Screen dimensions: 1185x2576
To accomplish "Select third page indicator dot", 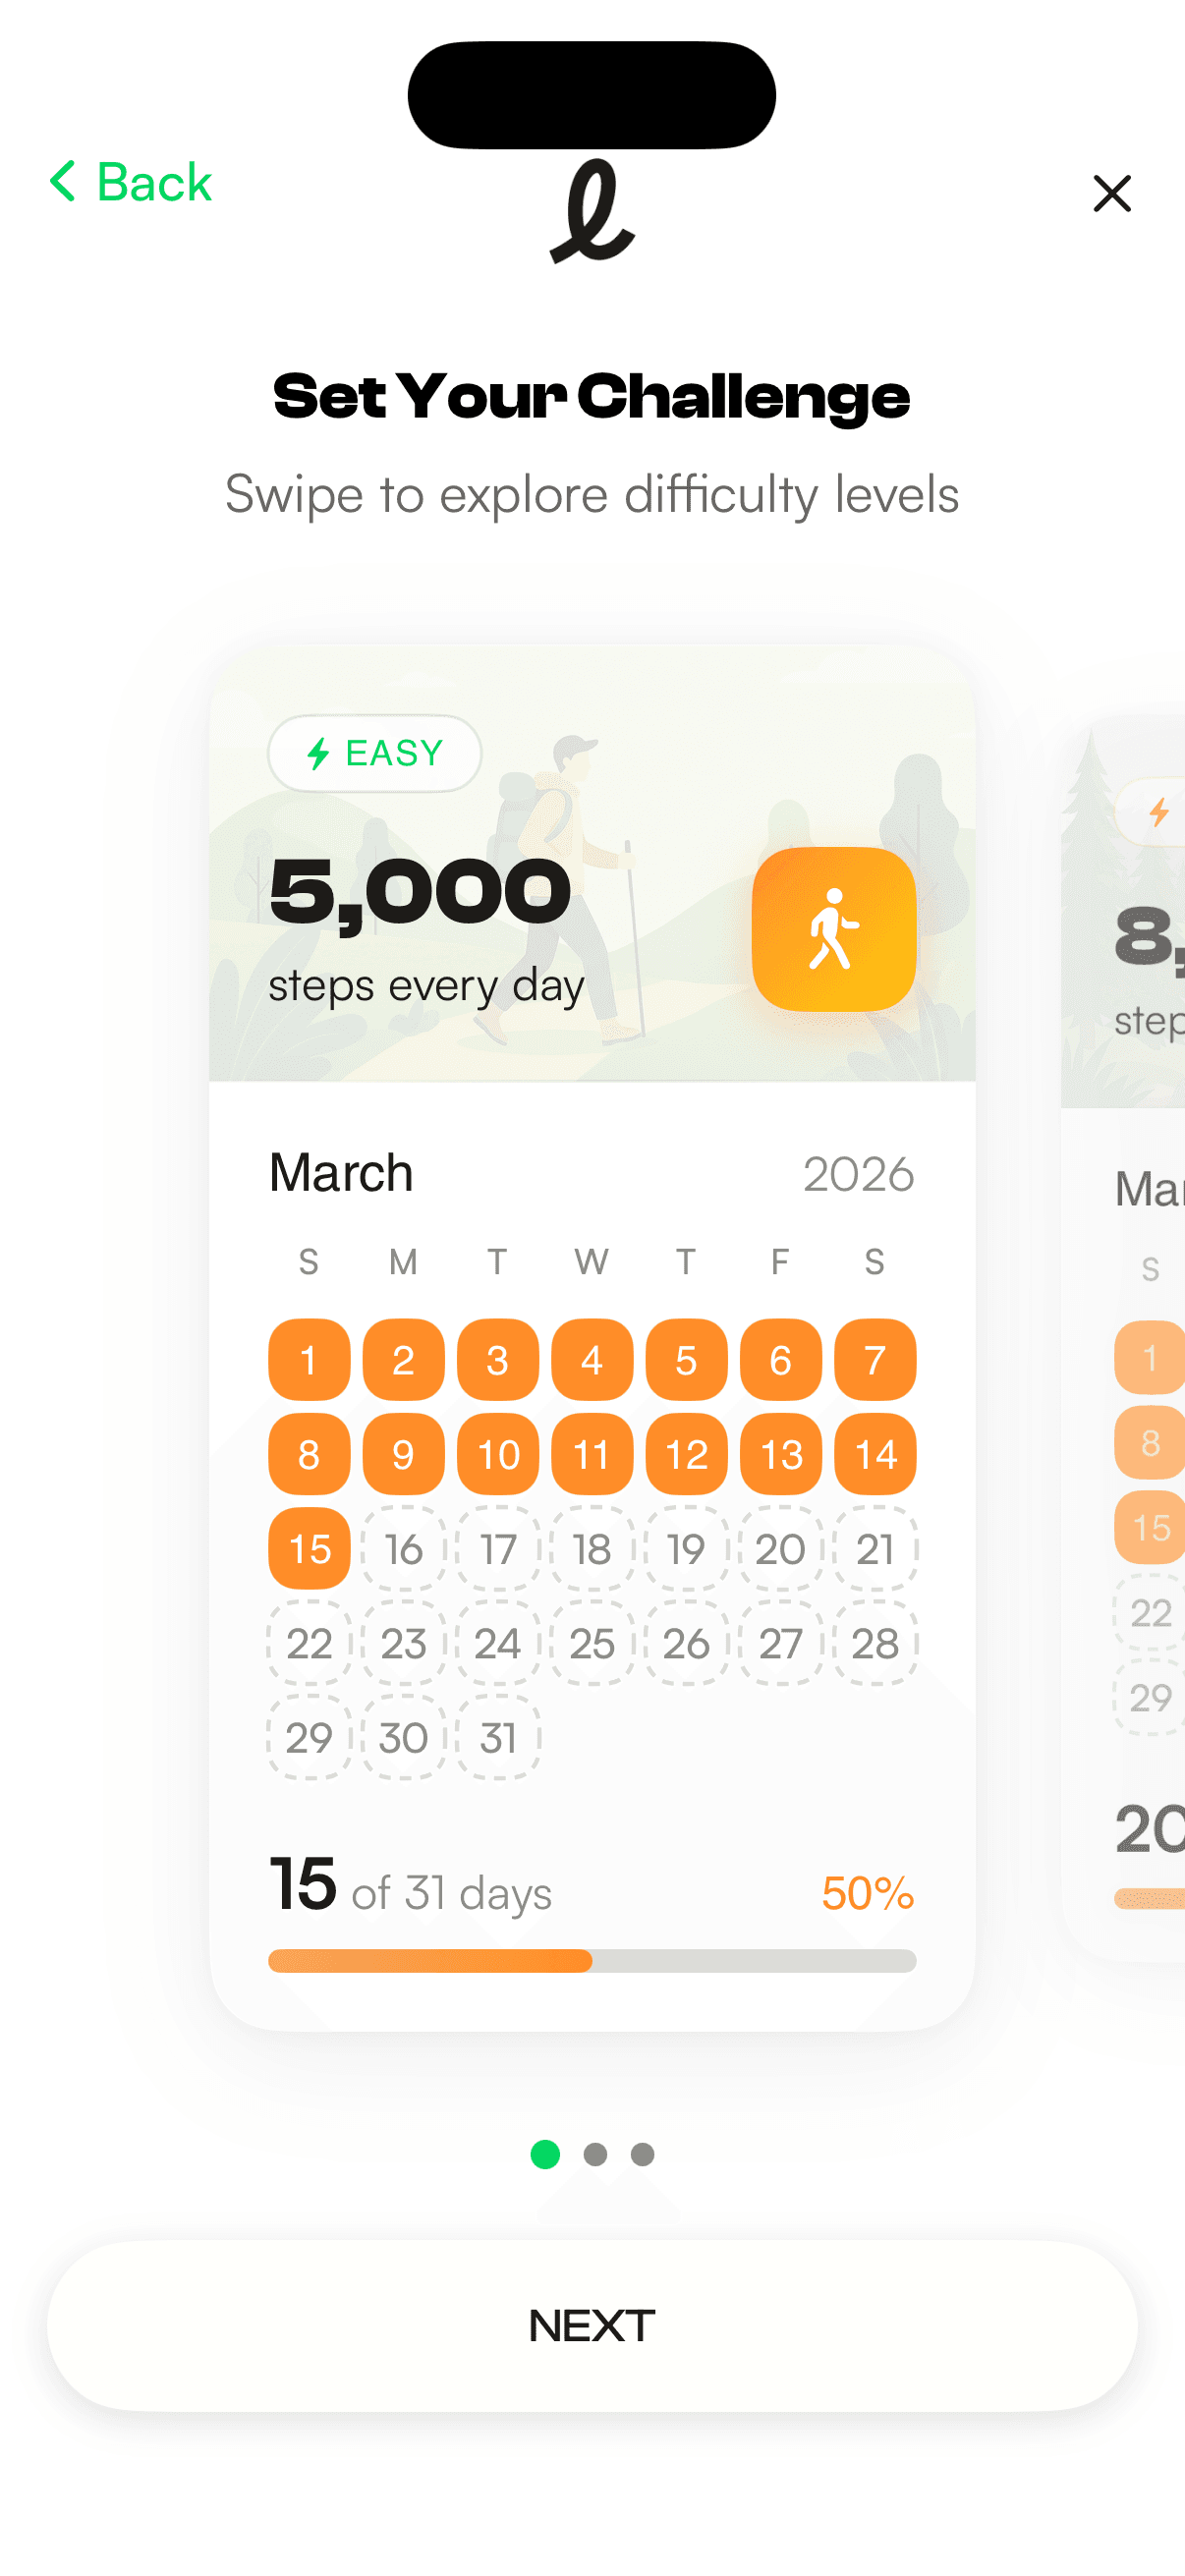I will (x=643, y=2154).
